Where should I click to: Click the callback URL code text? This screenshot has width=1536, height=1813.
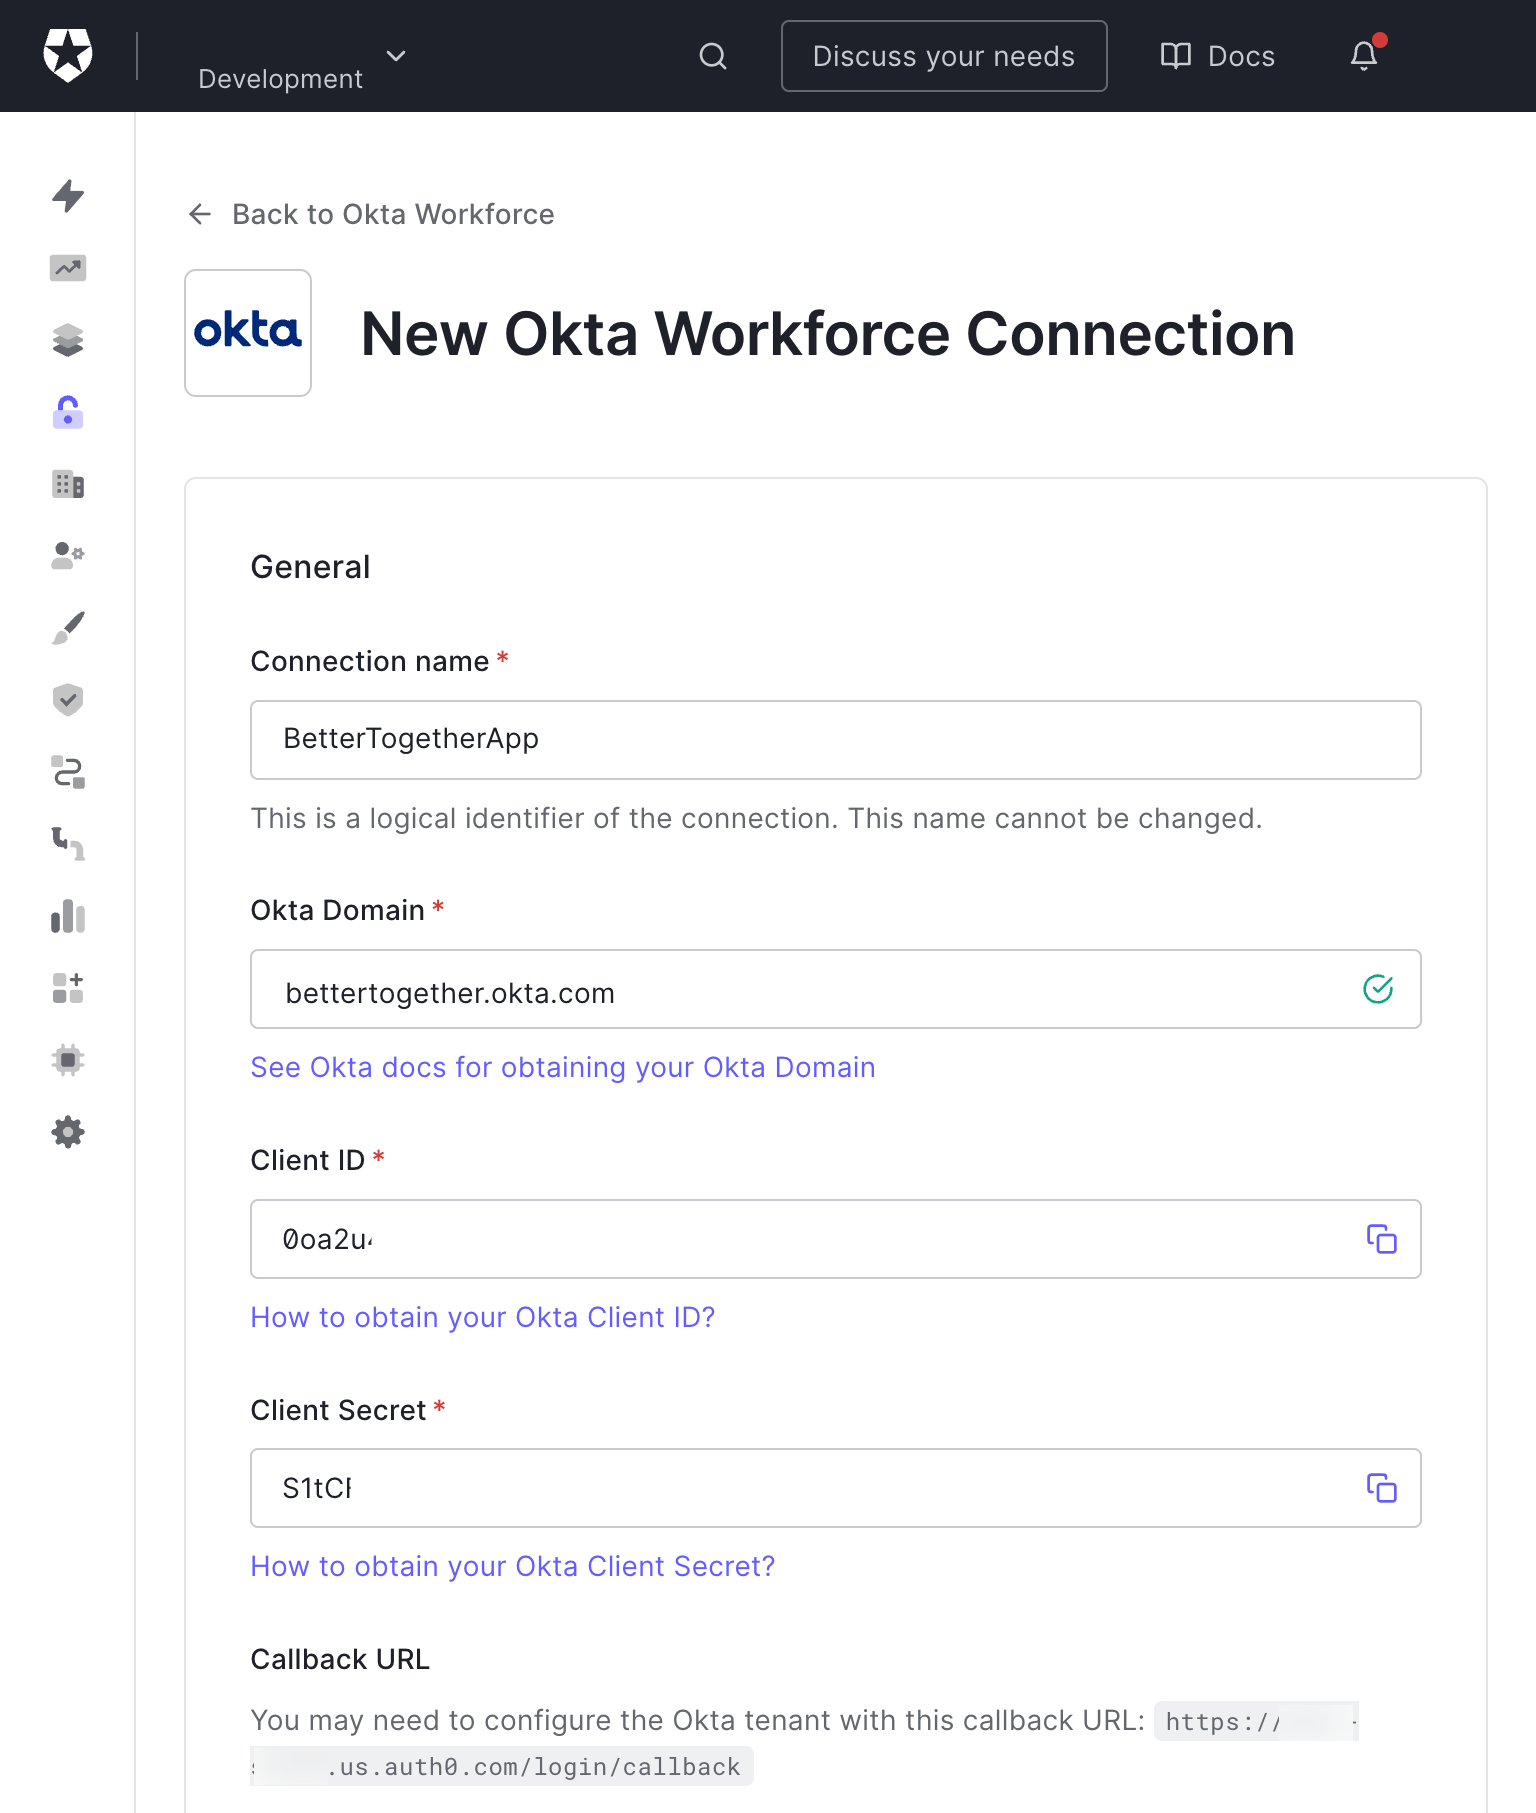pos(502,1767)
